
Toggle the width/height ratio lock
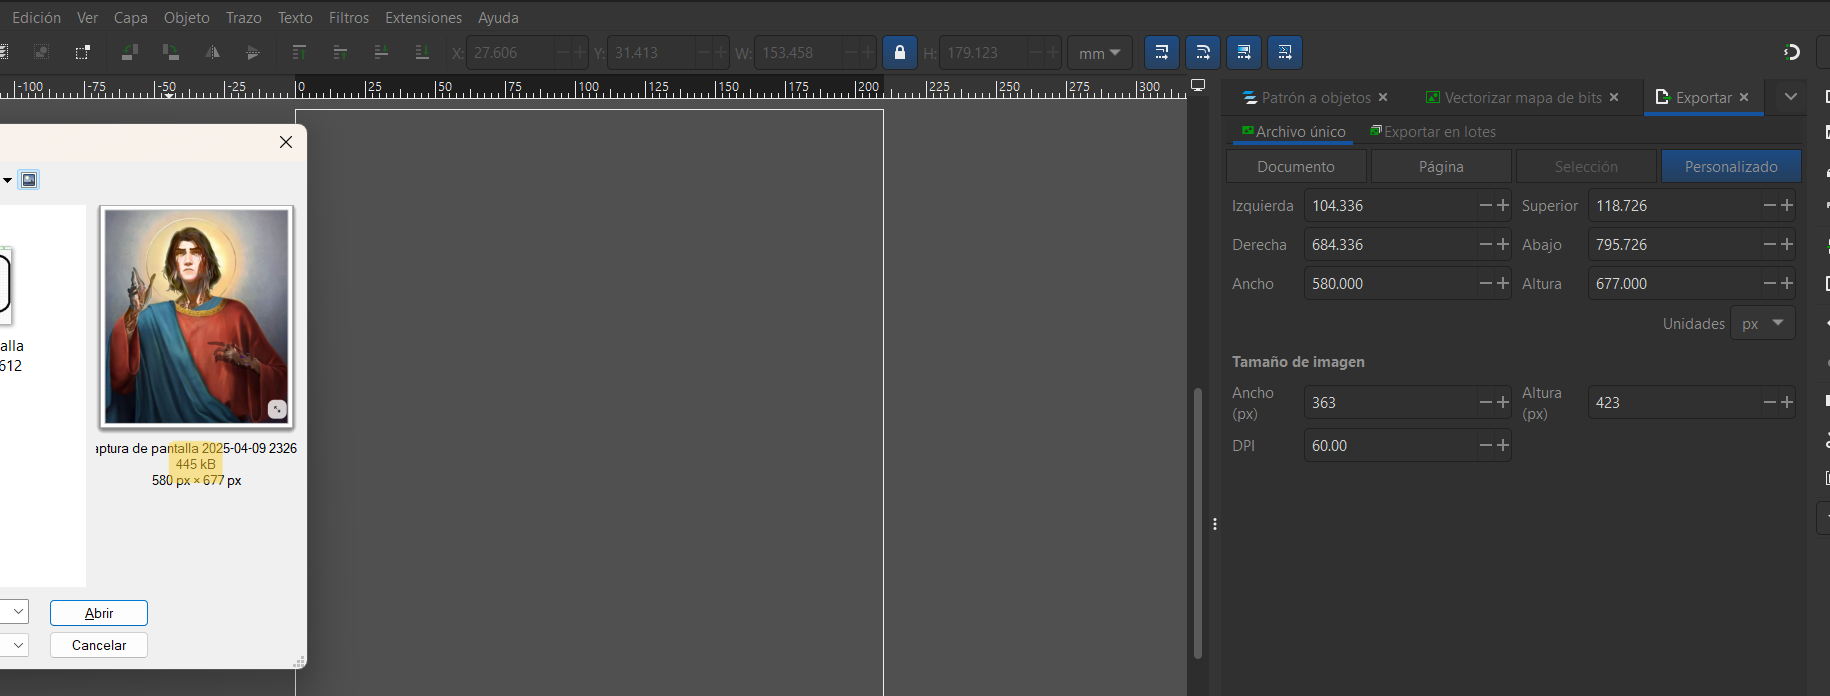[x=900, y=52]
